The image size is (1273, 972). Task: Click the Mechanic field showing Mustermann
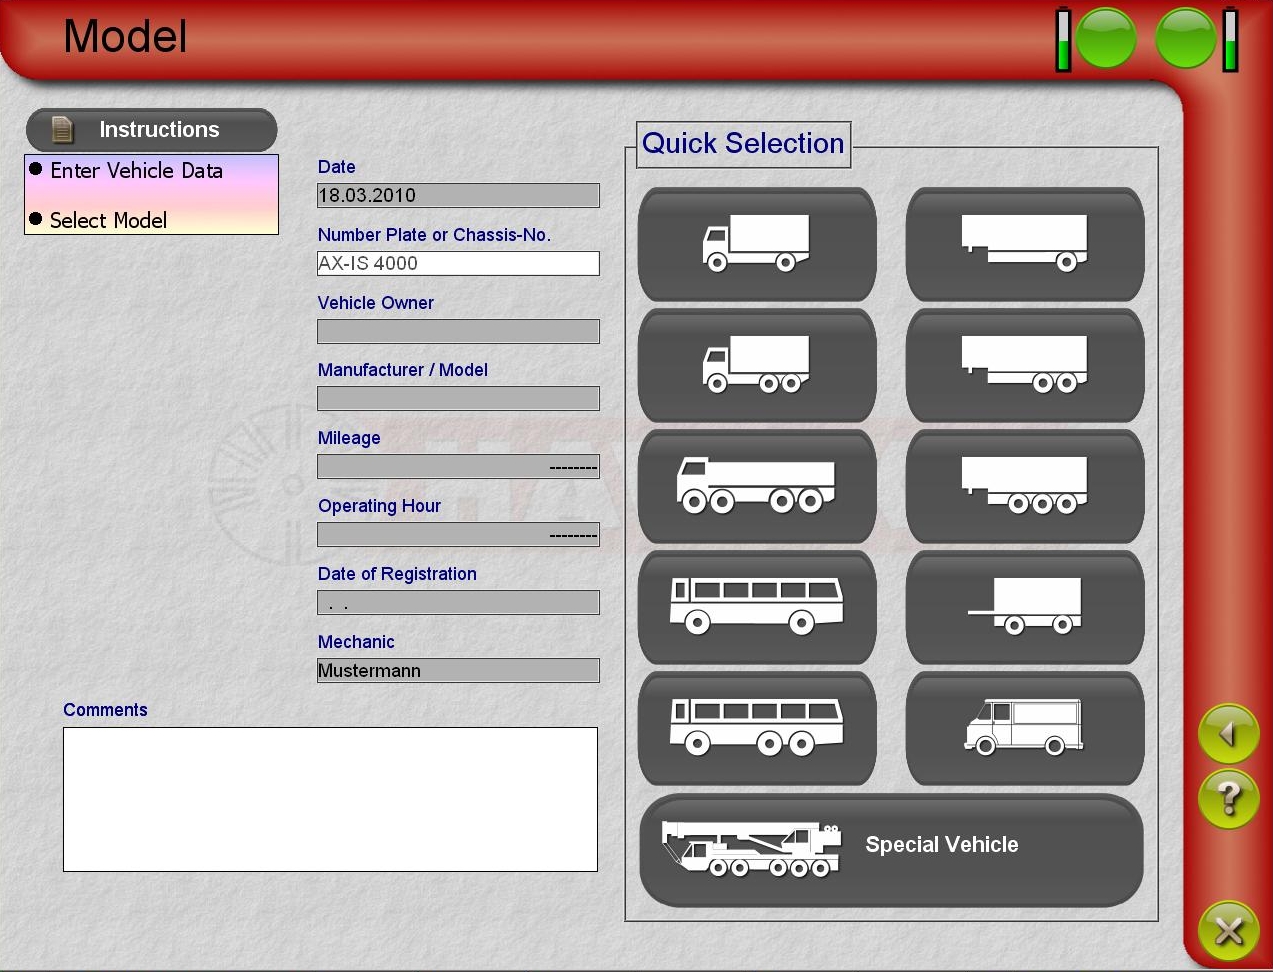pyautogui.click(x=458, y=670)
